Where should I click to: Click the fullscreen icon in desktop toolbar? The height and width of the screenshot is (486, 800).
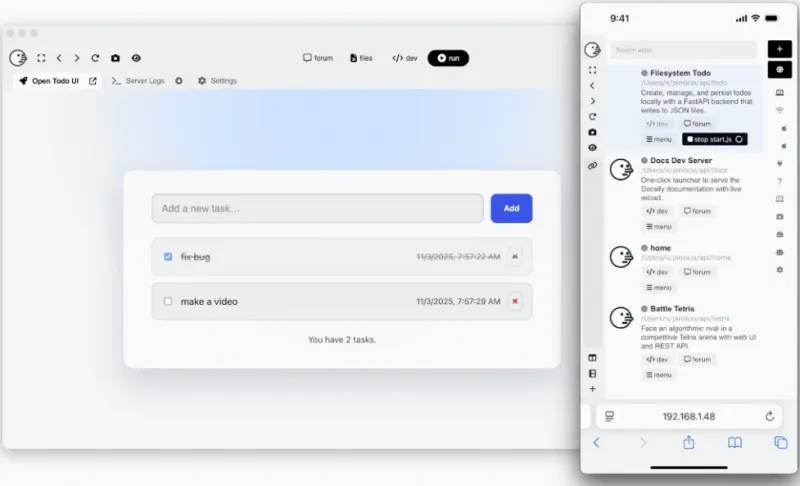(41, 59)
